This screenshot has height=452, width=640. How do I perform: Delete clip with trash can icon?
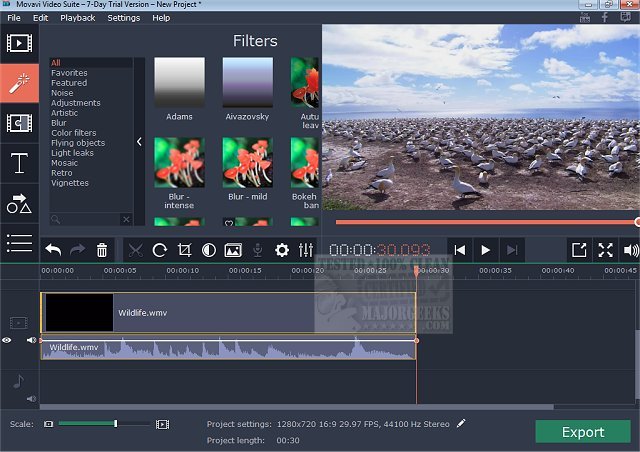(x=102, y=250)
